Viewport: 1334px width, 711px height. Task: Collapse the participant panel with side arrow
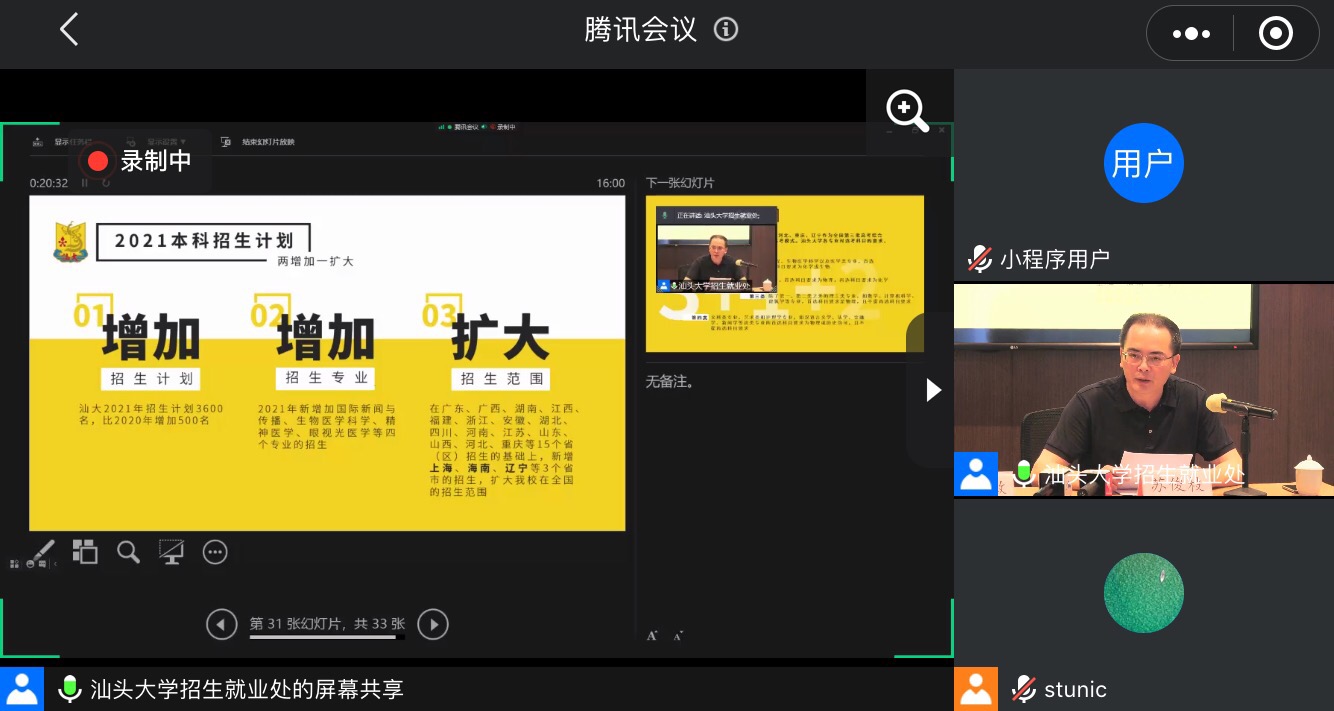933,390
